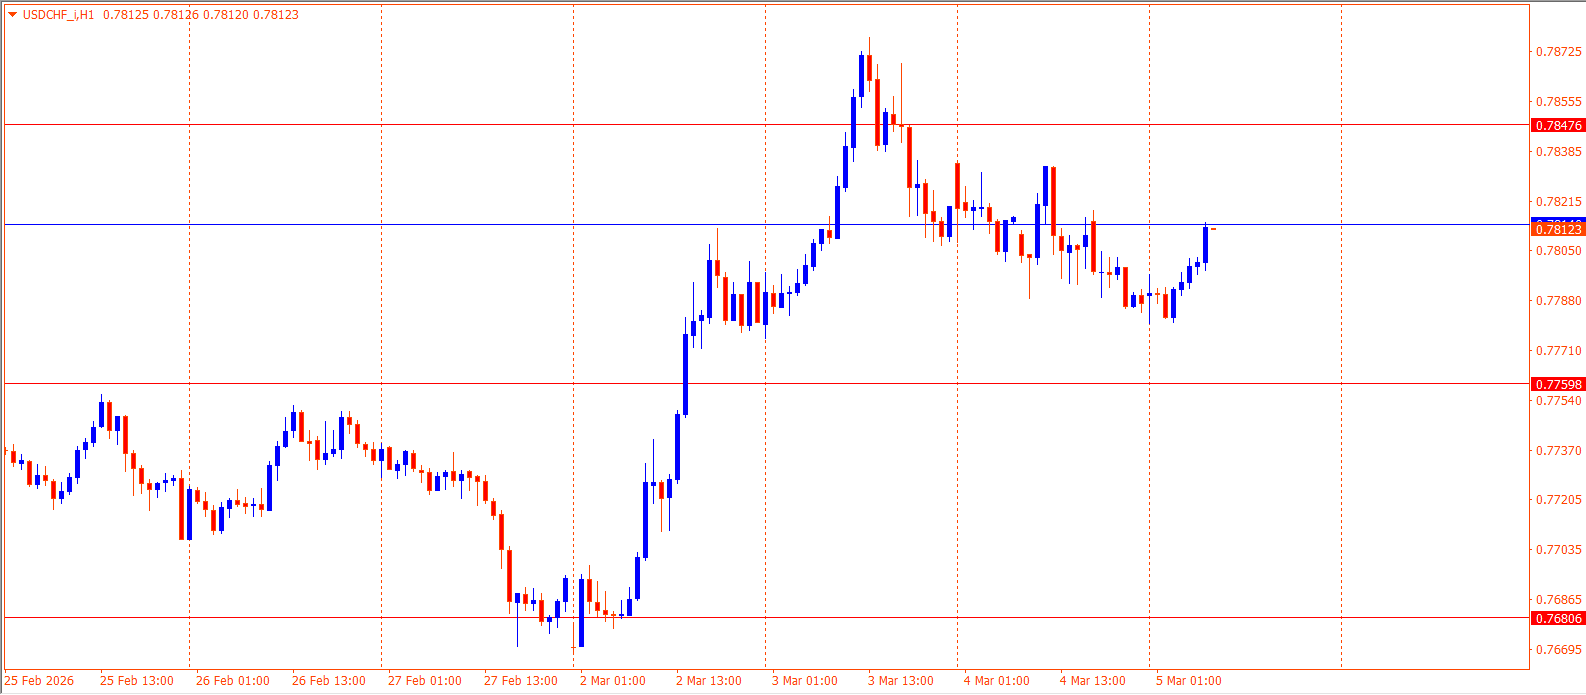Click the 0.77880 price axis value
This screenshot has width=1586, height=695.
pyautogui.click(x=1559, y=301)
